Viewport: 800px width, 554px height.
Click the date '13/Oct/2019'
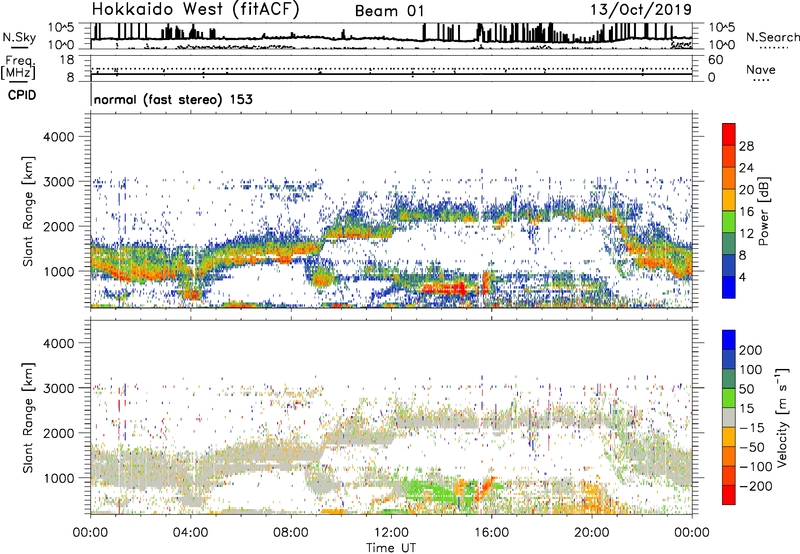[x=641, y=10]
